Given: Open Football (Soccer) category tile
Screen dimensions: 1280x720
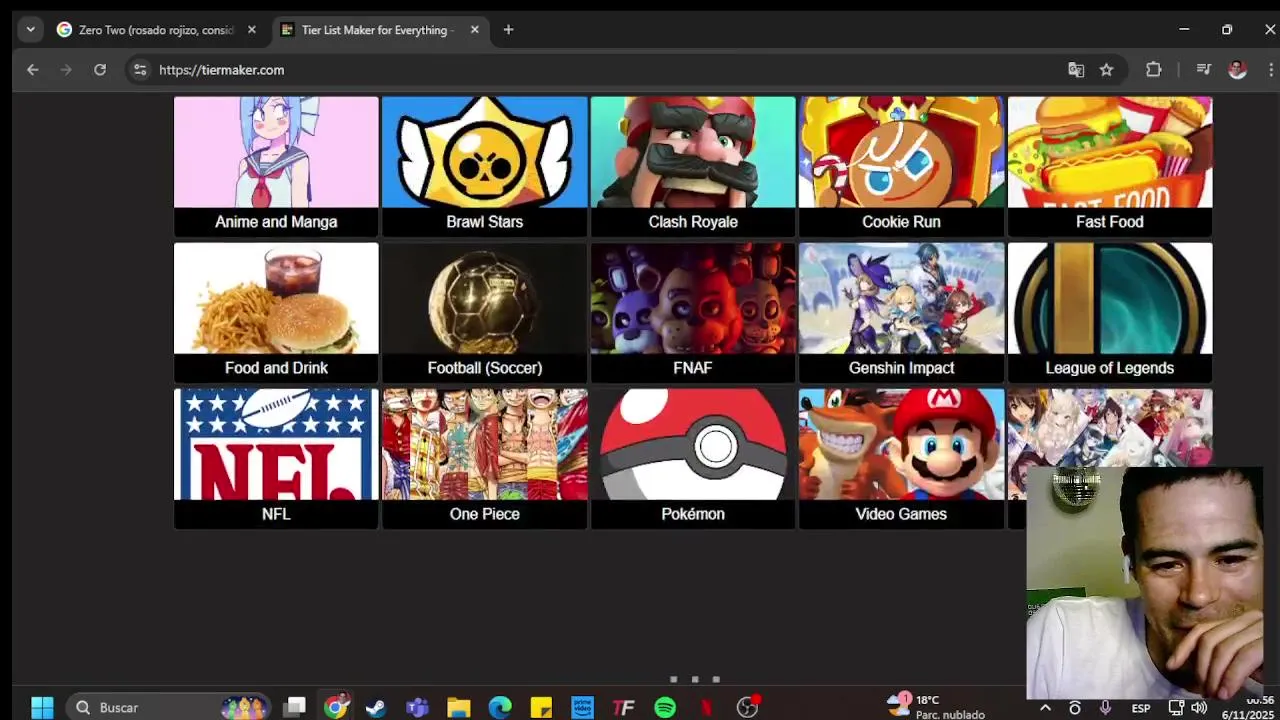Looking at the screenshot, I should (484, 312).
